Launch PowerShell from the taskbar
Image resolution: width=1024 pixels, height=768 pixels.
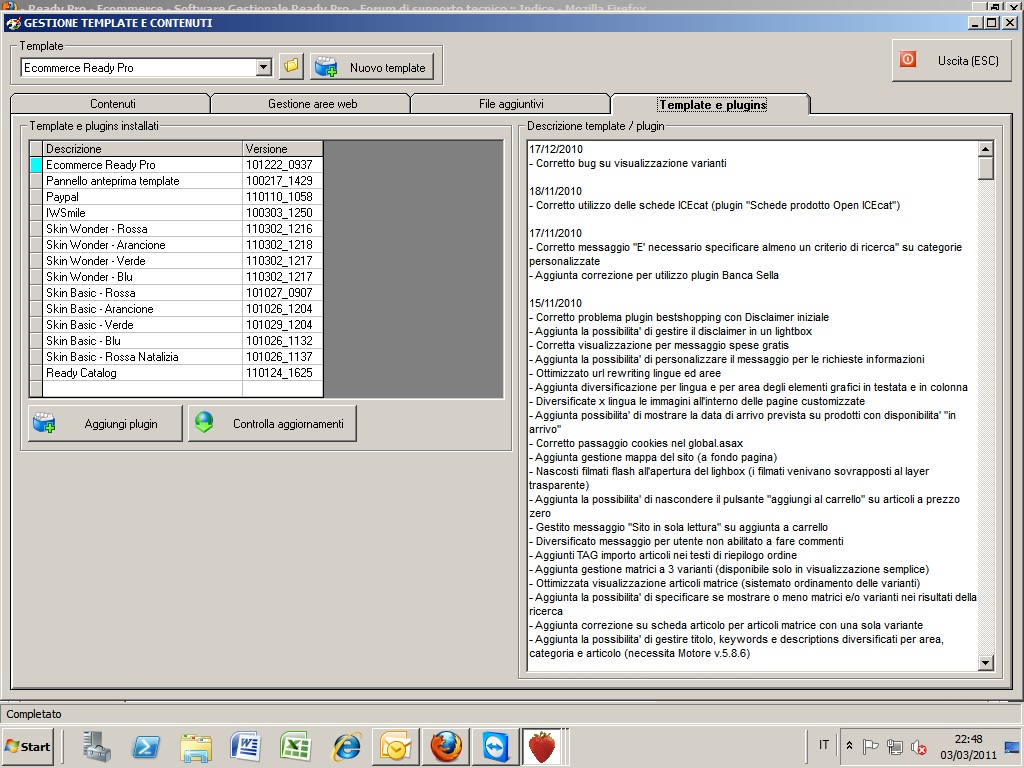tap(146, 746)
